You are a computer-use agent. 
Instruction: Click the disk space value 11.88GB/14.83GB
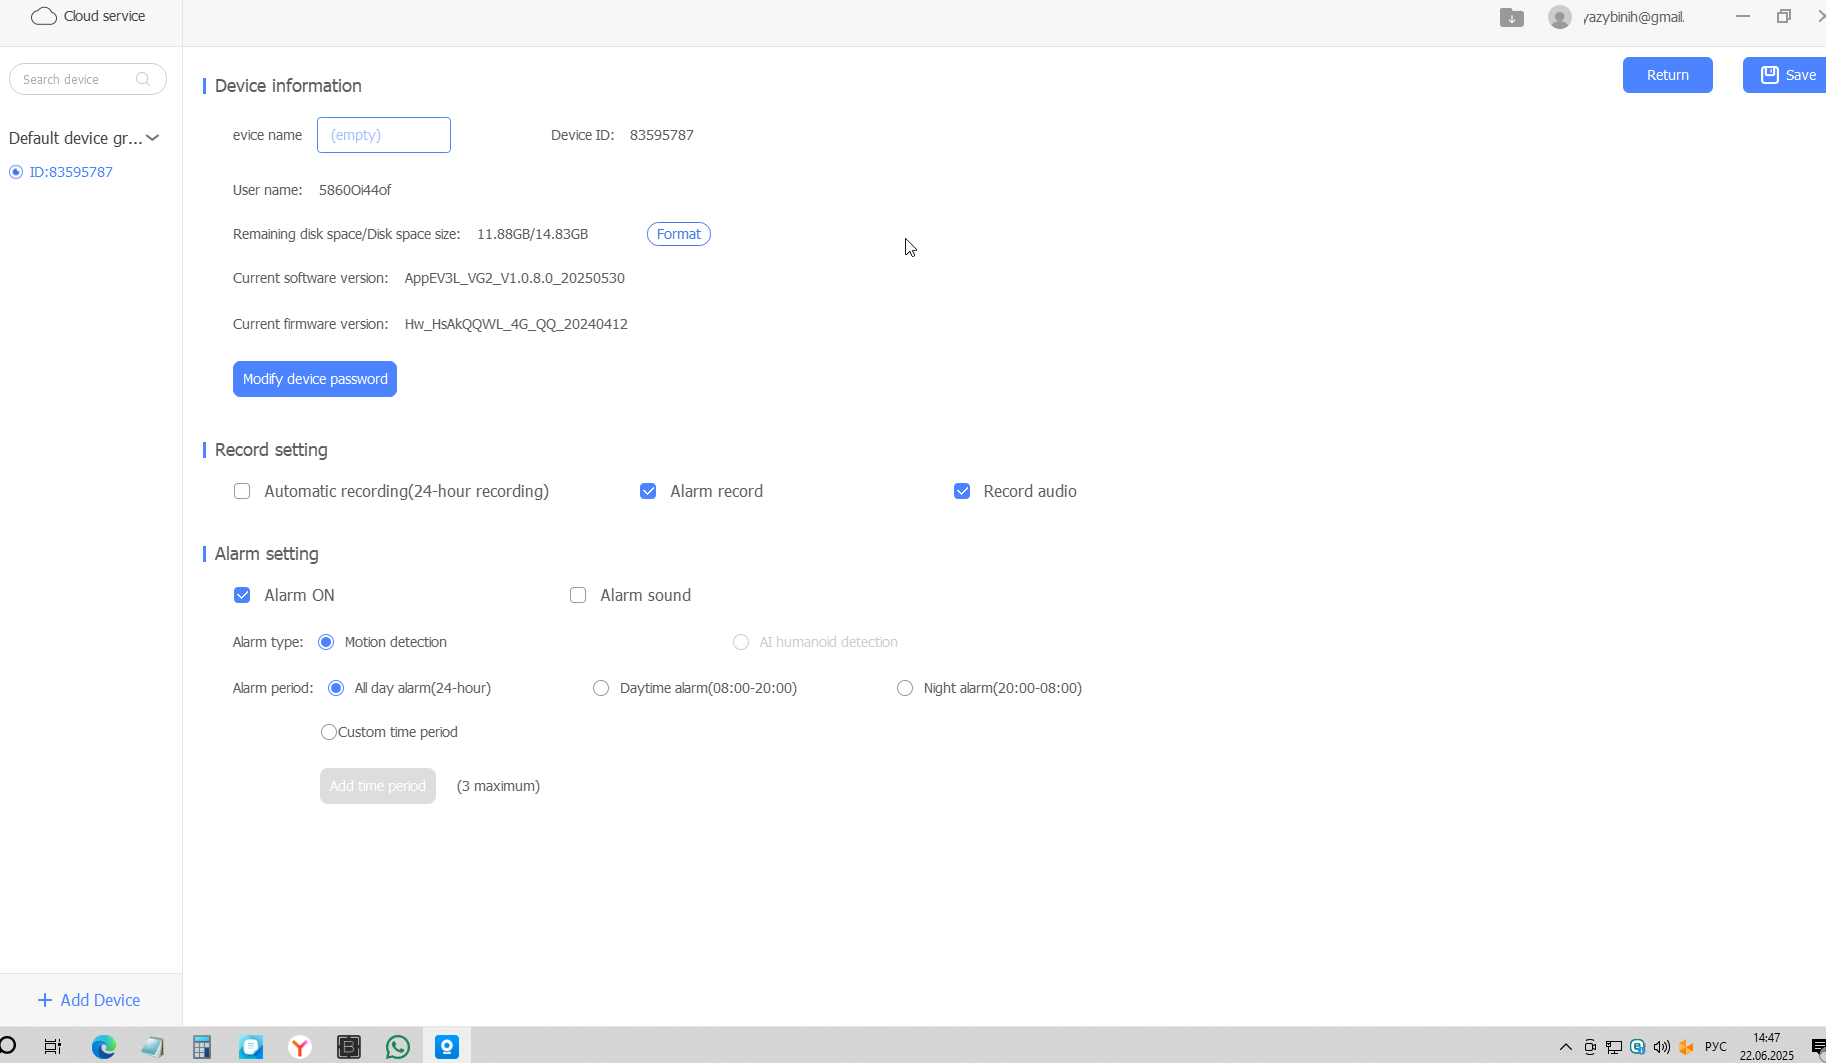click(532, 234)
